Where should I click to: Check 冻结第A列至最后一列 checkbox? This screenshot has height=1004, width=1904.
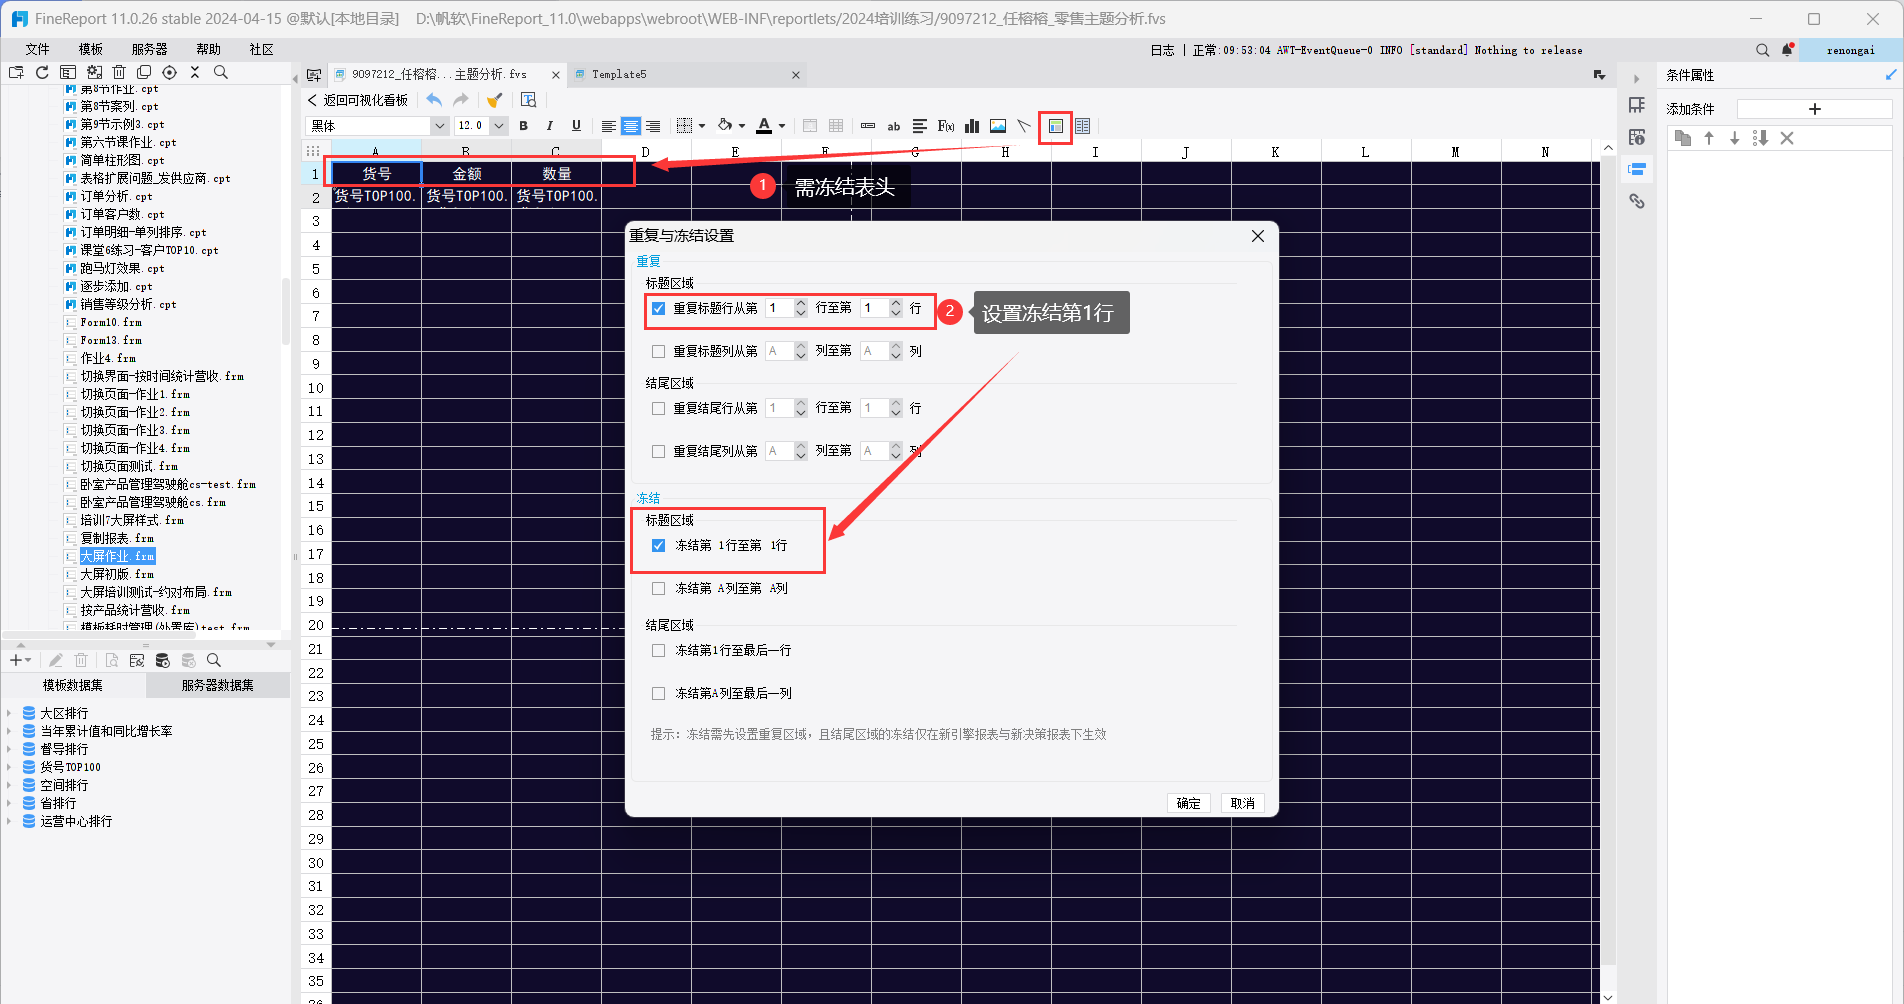pos(658,693)
